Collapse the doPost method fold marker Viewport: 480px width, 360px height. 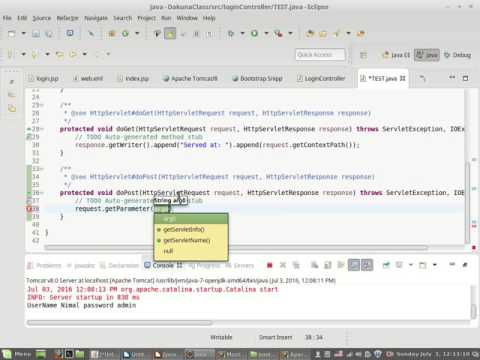42,193
